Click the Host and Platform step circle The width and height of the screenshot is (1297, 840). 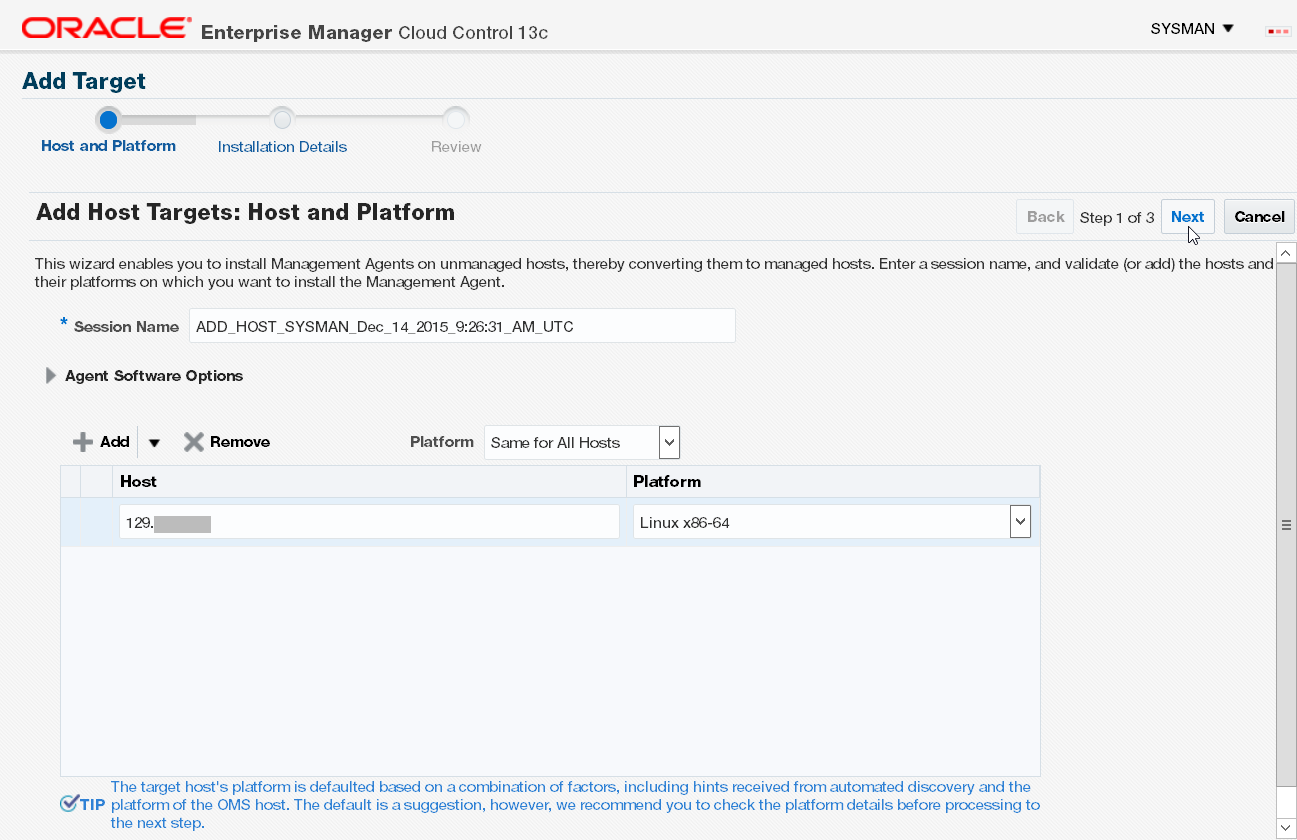108,120
